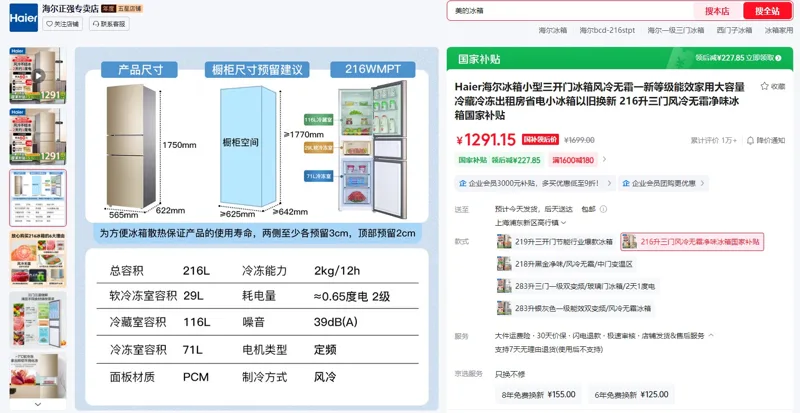This screenshot has height=413, width=800.
Task: Select the open fridge interior thumbnail
Action: click(38, 320)
